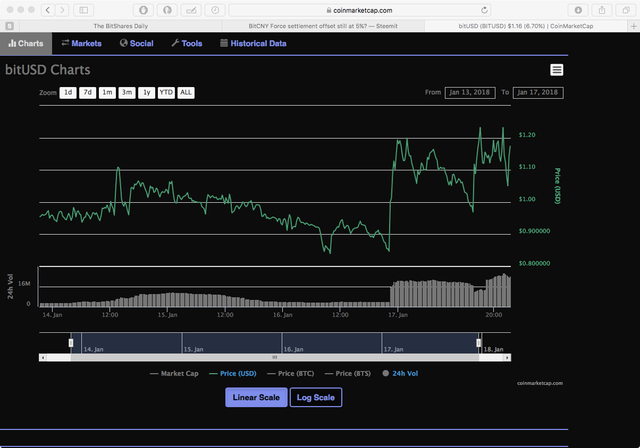Click the pinned tab icon at left of tab bar
640x448 pixels.
tap(10, 26)
